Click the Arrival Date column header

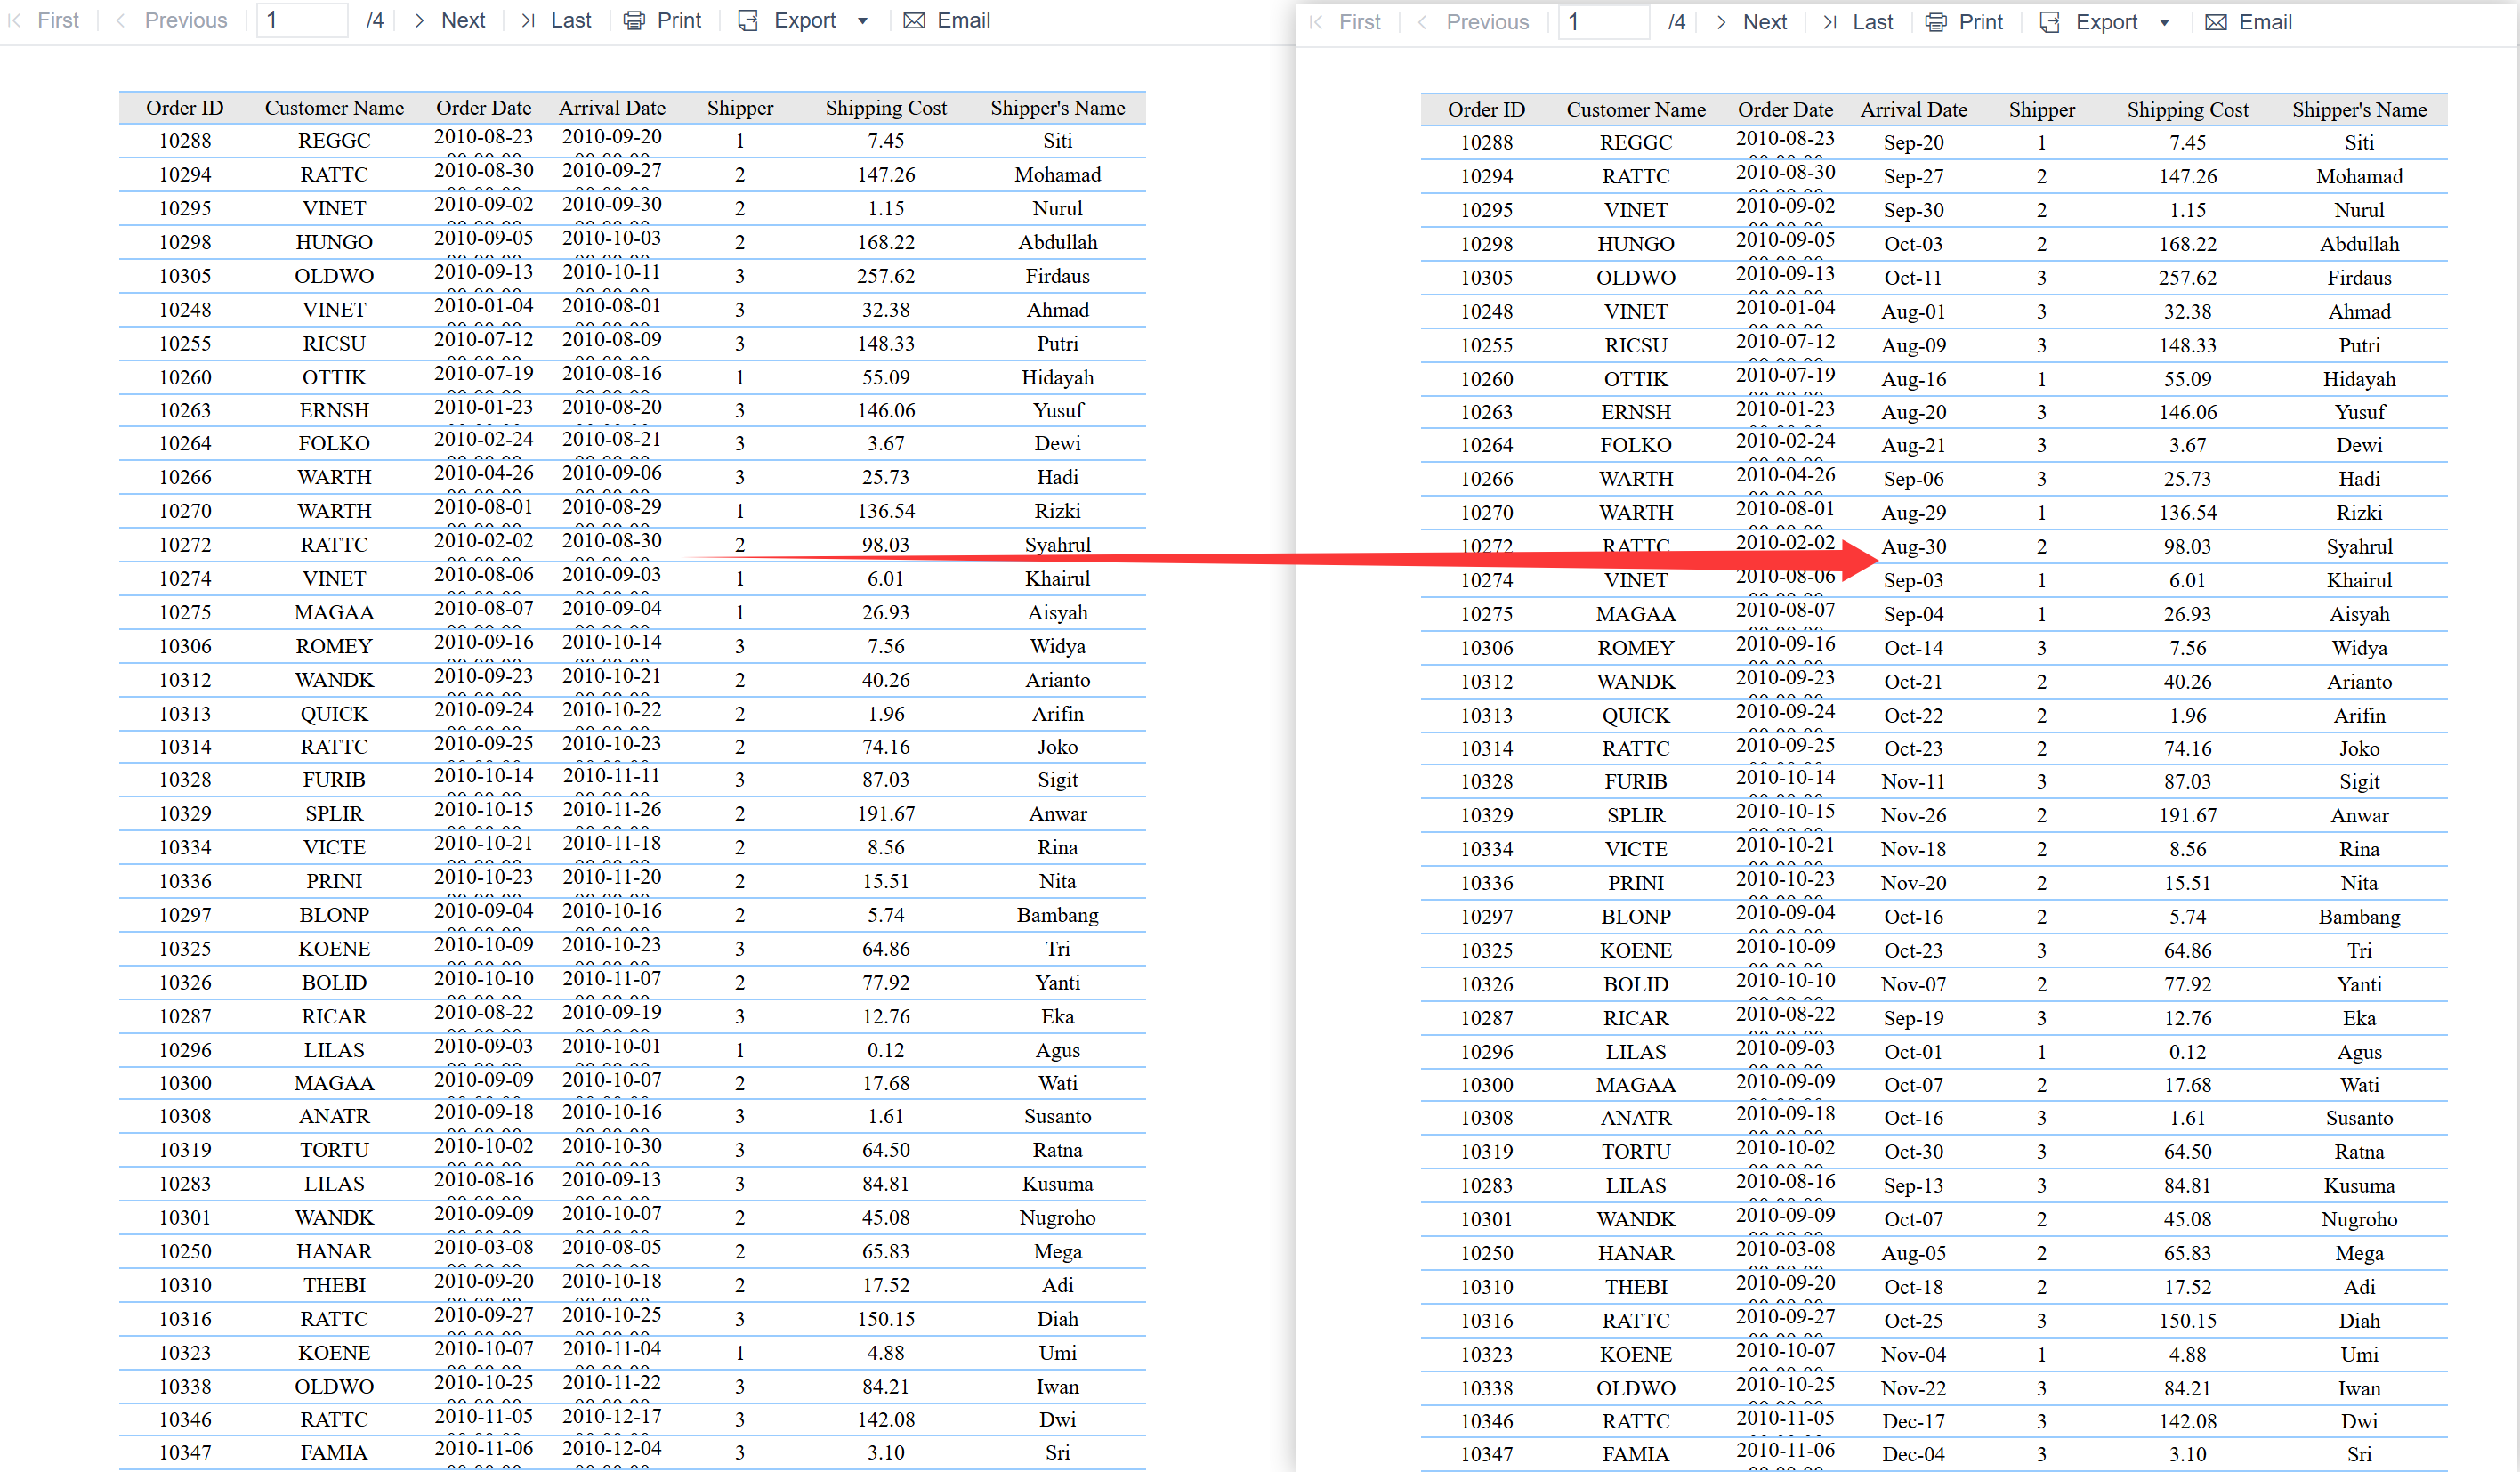612,108
